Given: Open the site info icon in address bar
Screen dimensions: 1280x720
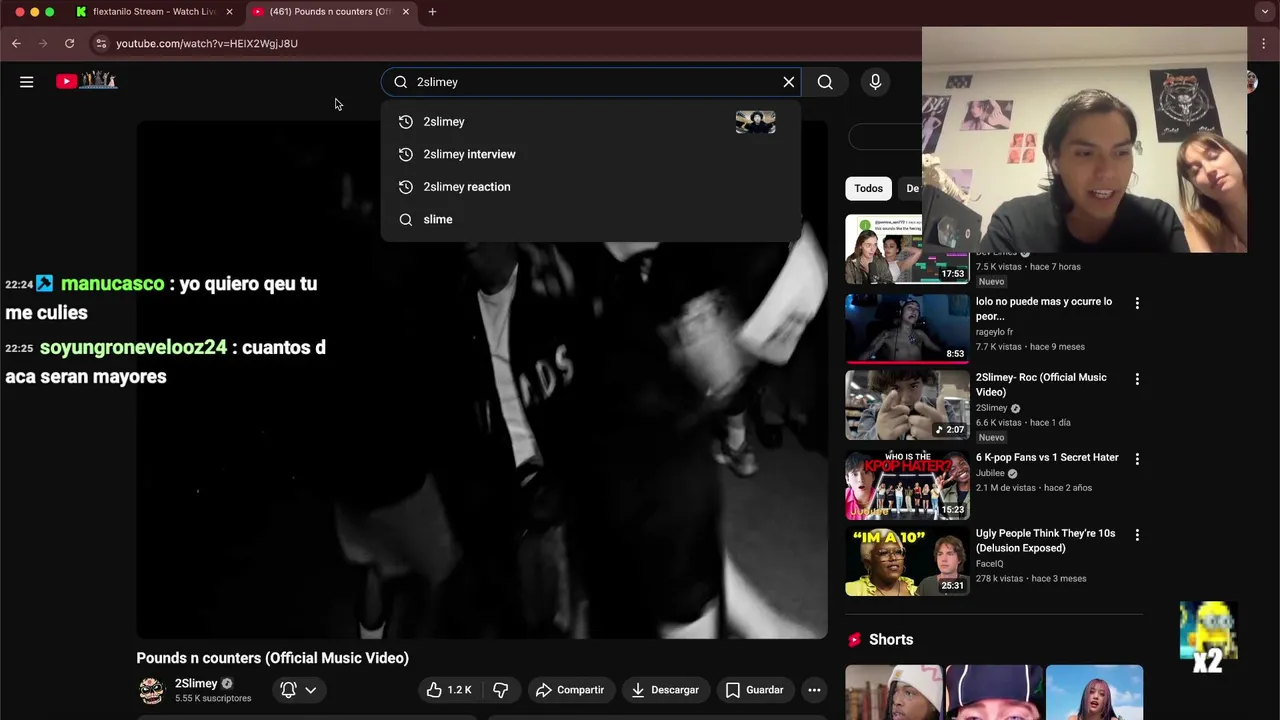Looking at the screenshot, I should click(x=100, y=43).
